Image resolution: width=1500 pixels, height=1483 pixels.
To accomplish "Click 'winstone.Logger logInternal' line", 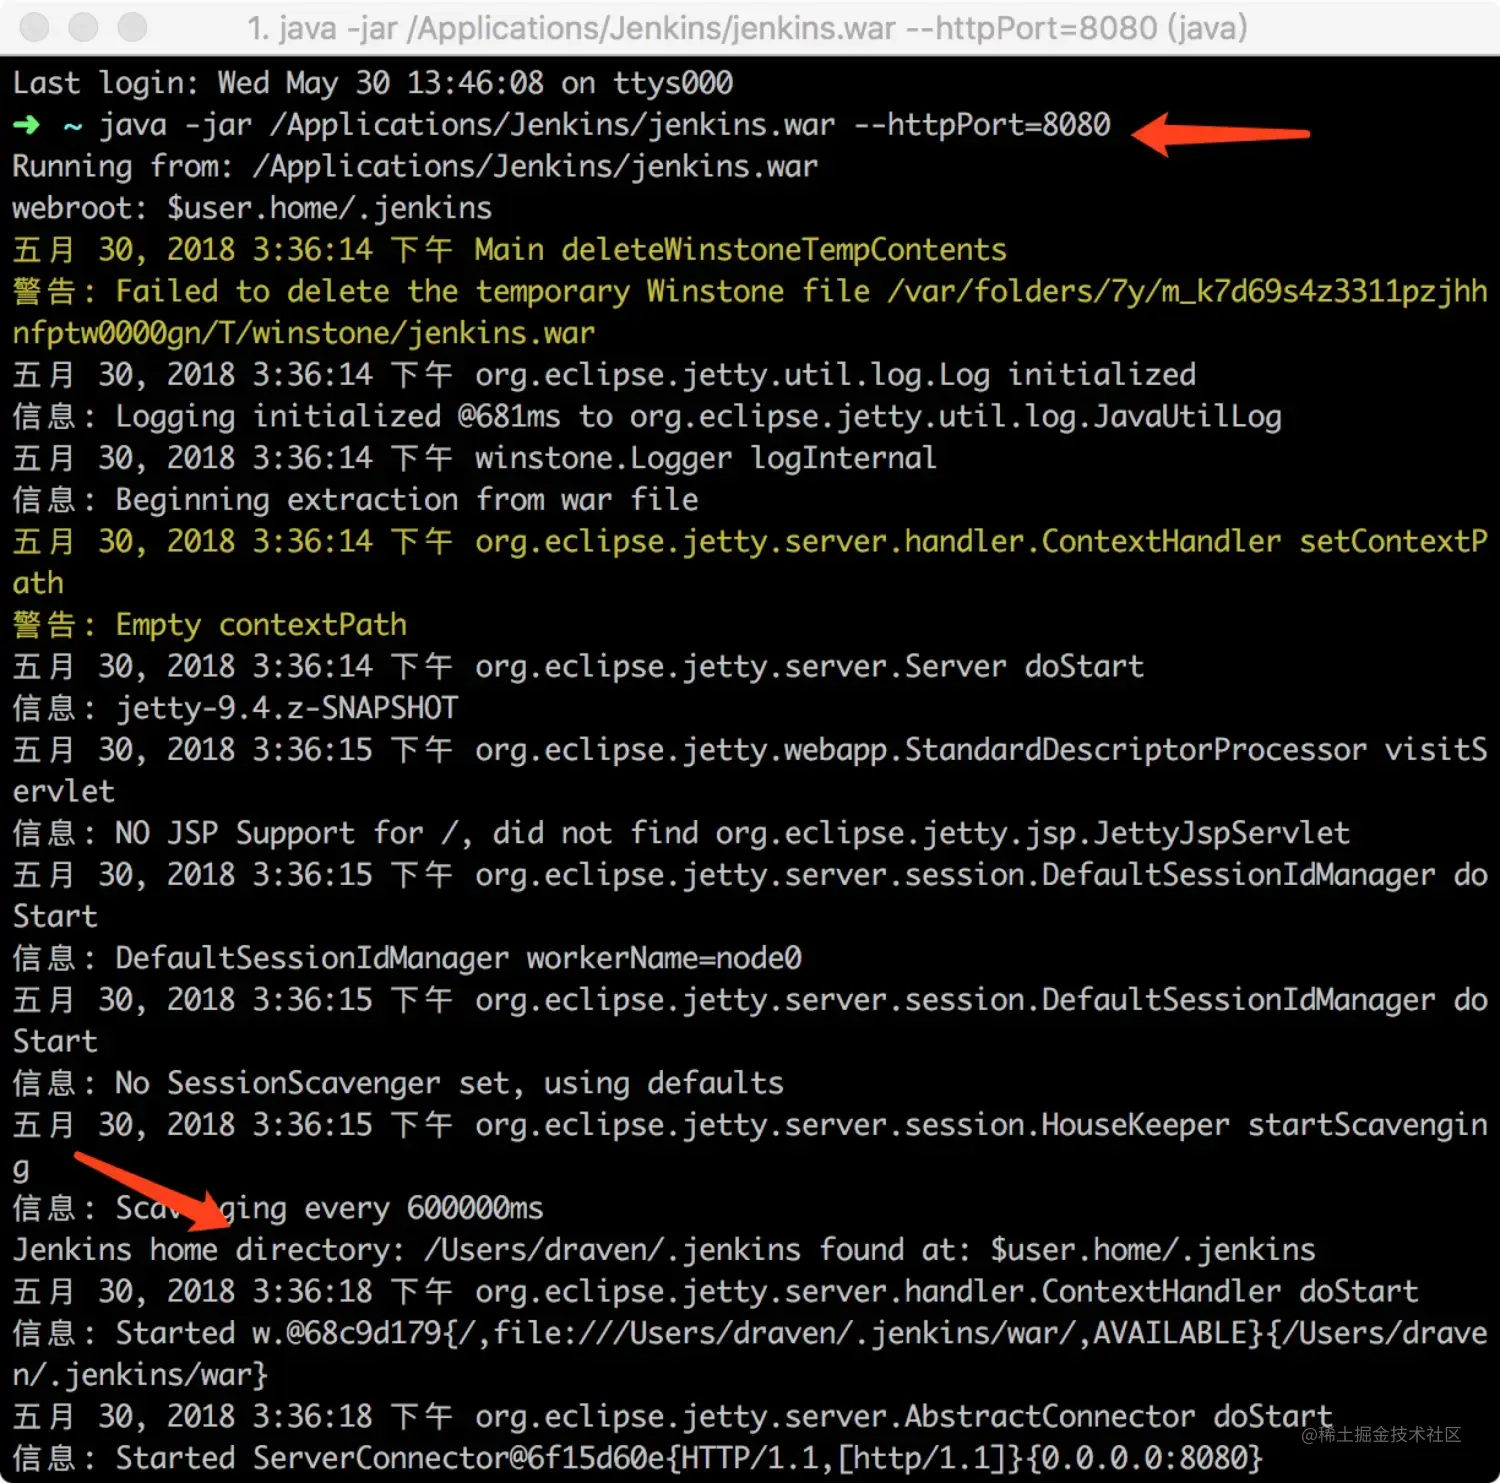I will pos(474,458).
